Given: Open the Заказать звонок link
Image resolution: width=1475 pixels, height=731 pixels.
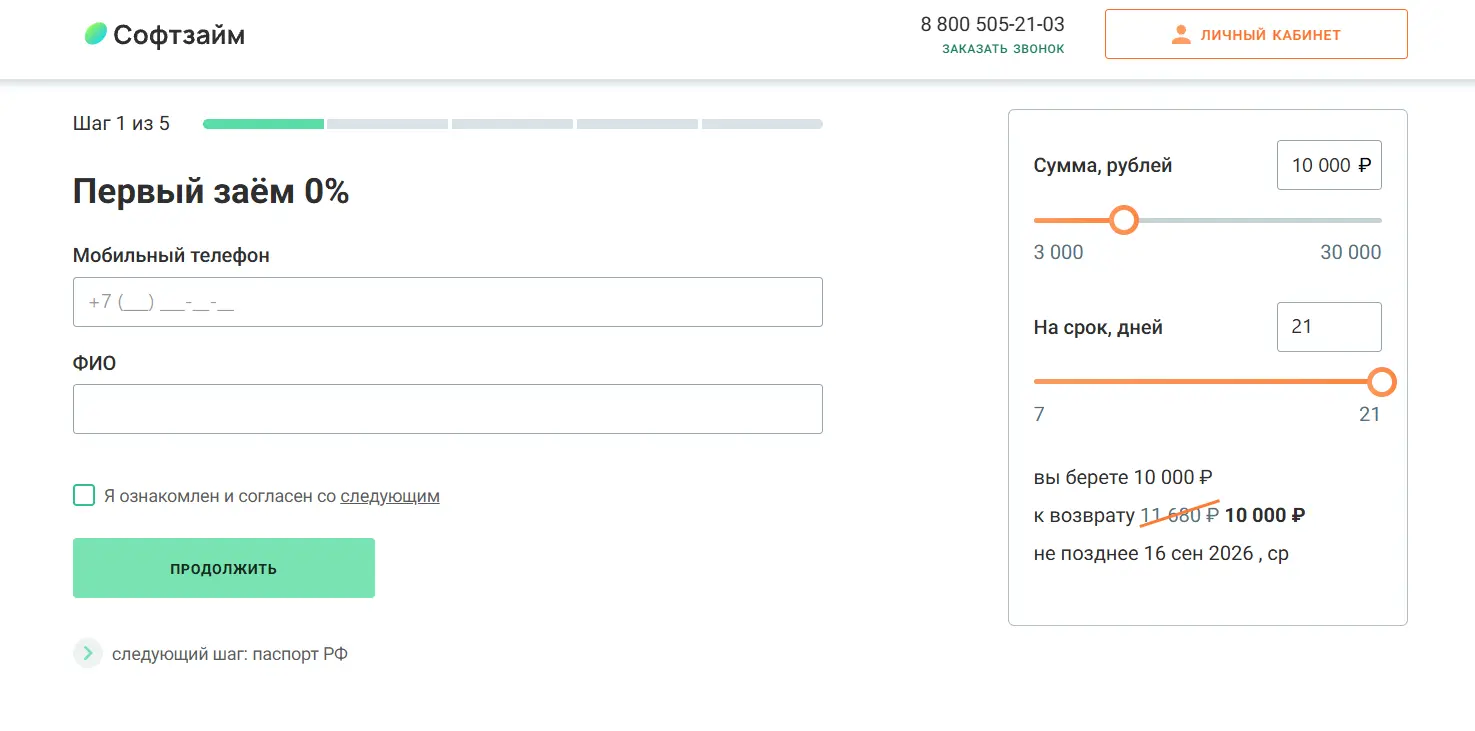Looking at the screenshot, I should click(x=1003, y=49).
